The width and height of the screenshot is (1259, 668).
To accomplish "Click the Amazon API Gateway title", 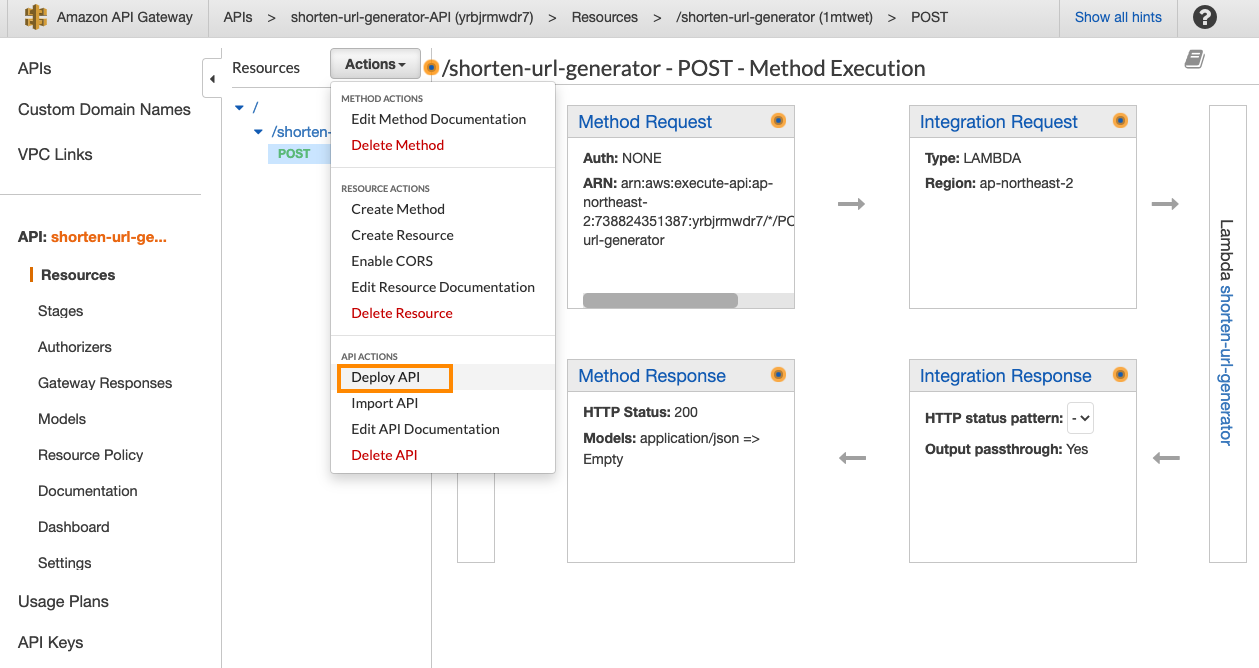I will [125, 17].
